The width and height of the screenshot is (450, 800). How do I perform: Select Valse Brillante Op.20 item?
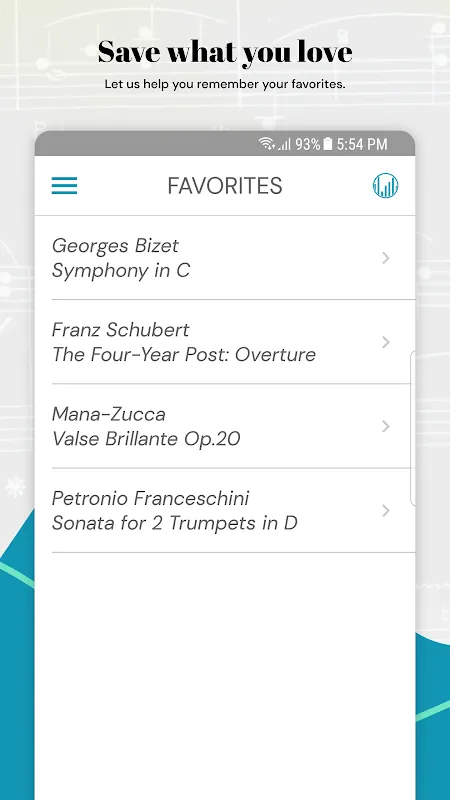pyautogui.click(x=146, y=439)
